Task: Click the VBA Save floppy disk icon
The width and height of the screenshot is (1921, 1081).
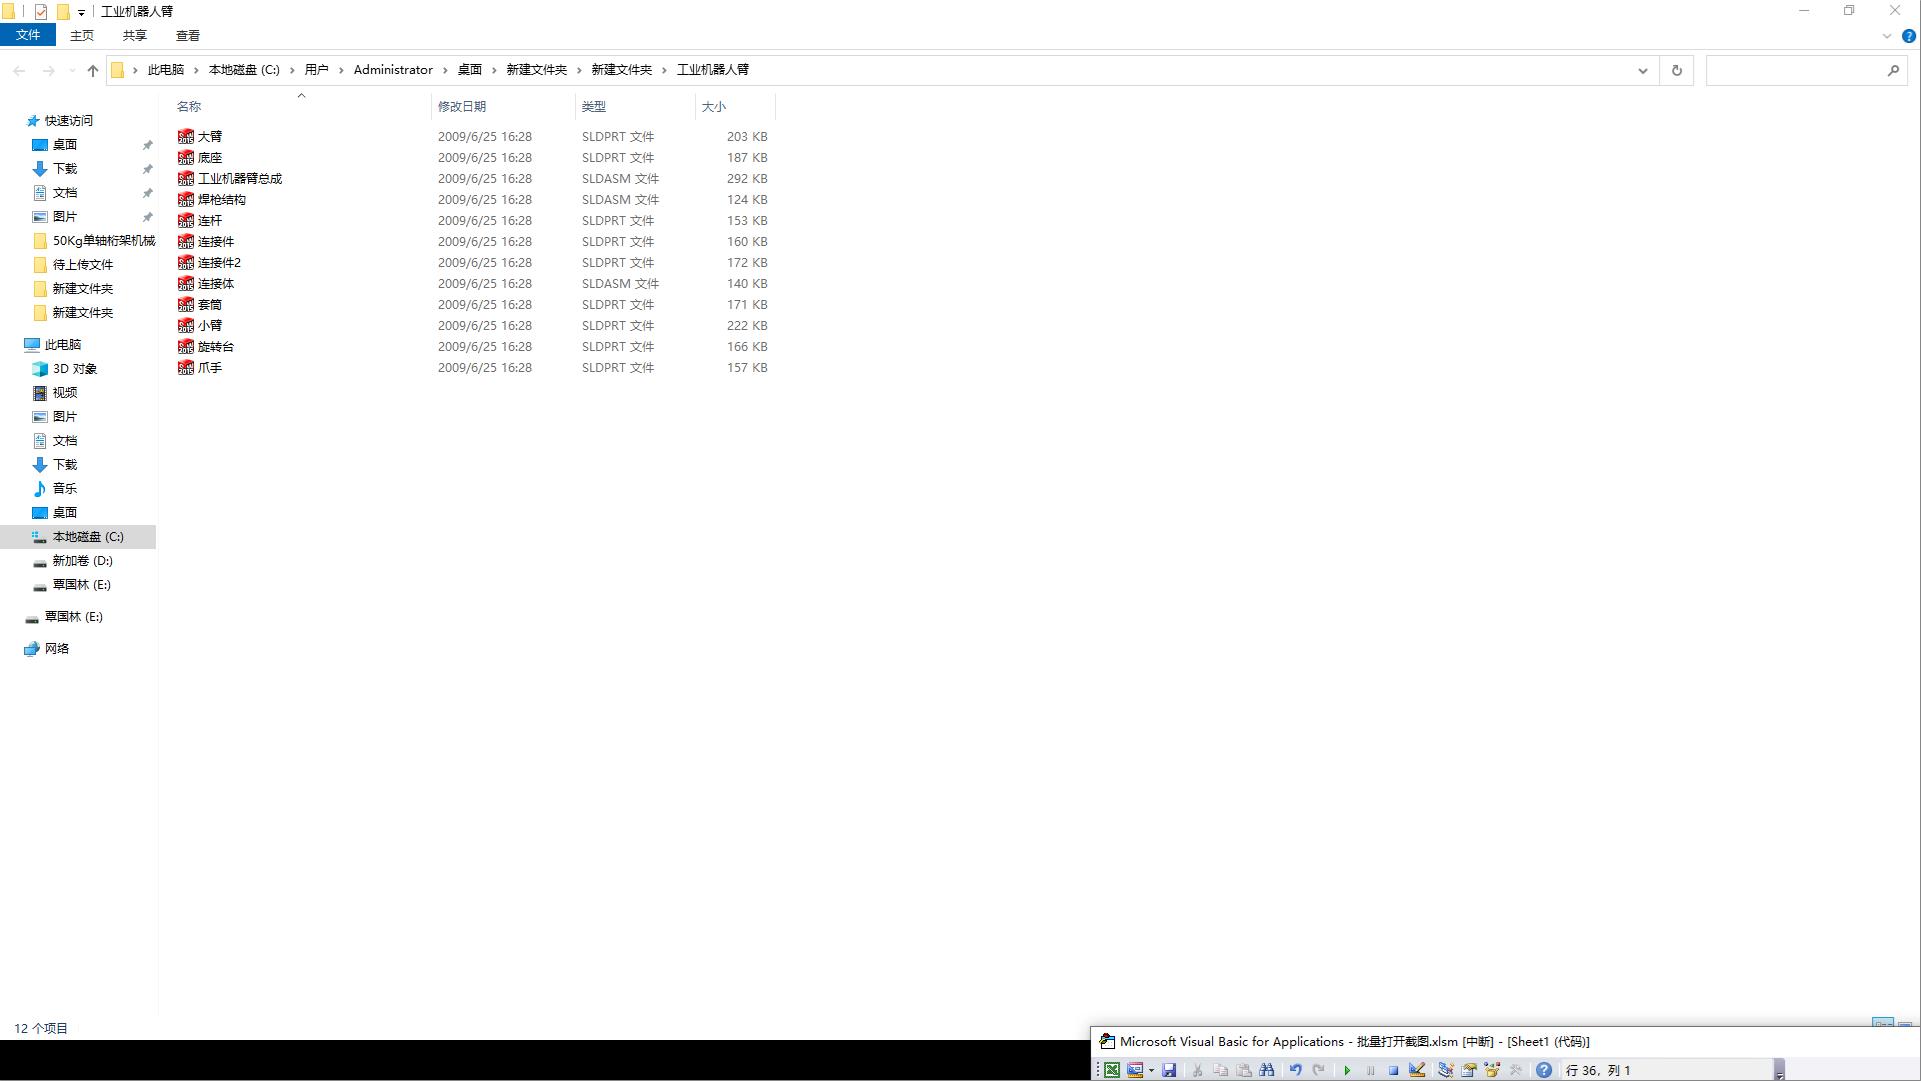Action: point(1169,1070)
